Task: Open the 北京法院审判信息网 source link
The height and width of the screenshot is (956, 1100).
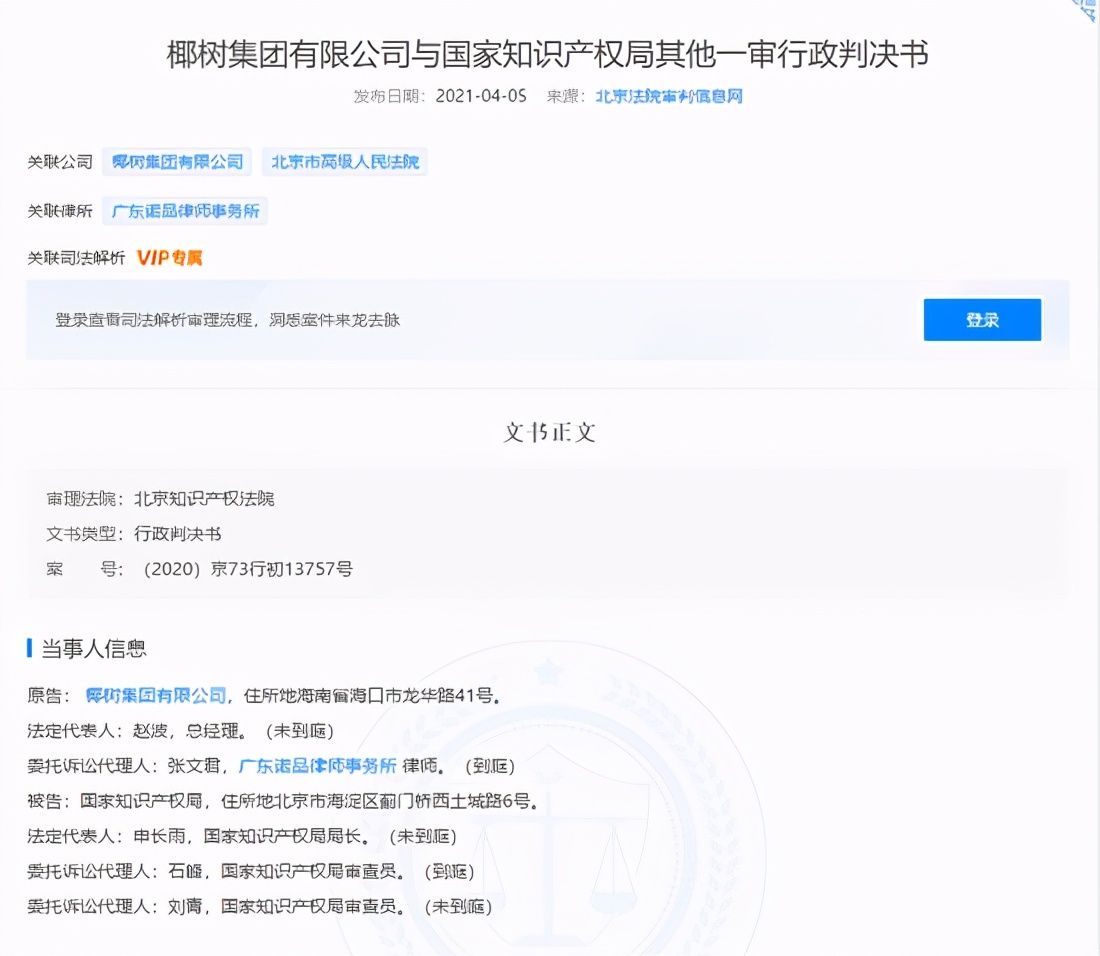Action: pyautogui.click(x=669, y=97)
